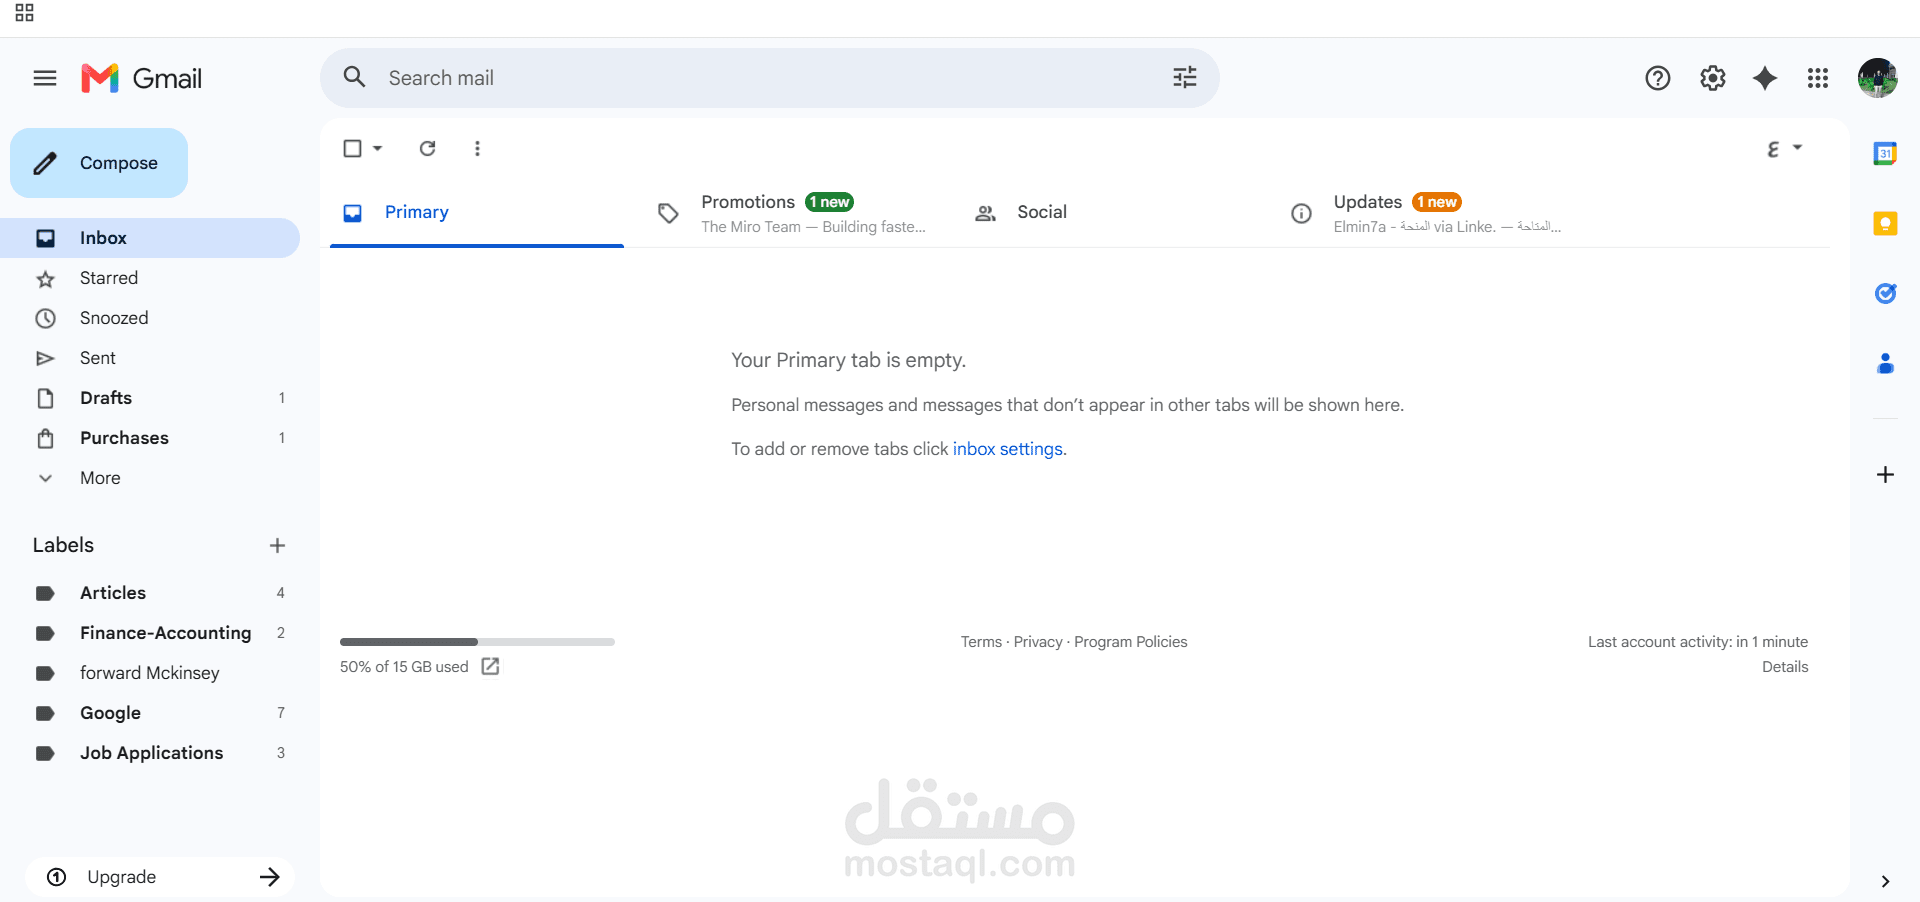Viewport: 1920px width, 902px height.
Task: Open the main menu hamburger icon
Action: pyautogui.click(x=45, y=78)
